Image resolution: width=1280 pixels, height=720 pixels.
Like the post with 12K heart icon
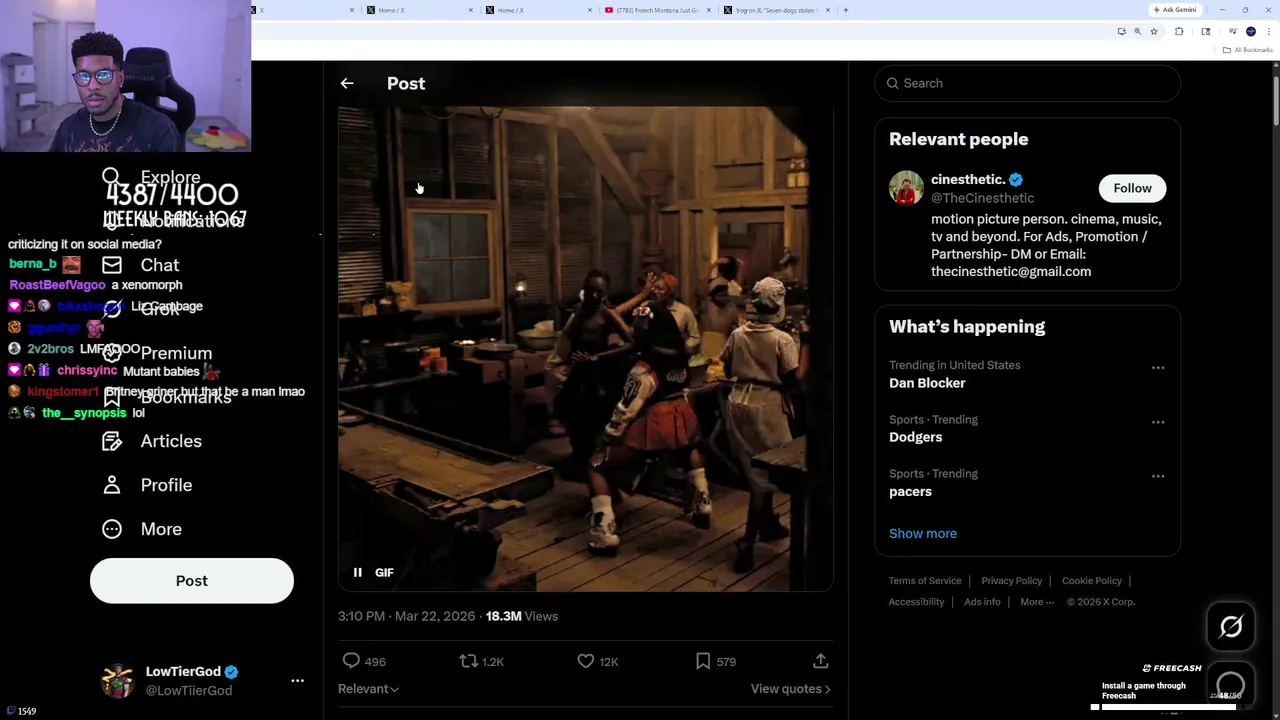586,661
